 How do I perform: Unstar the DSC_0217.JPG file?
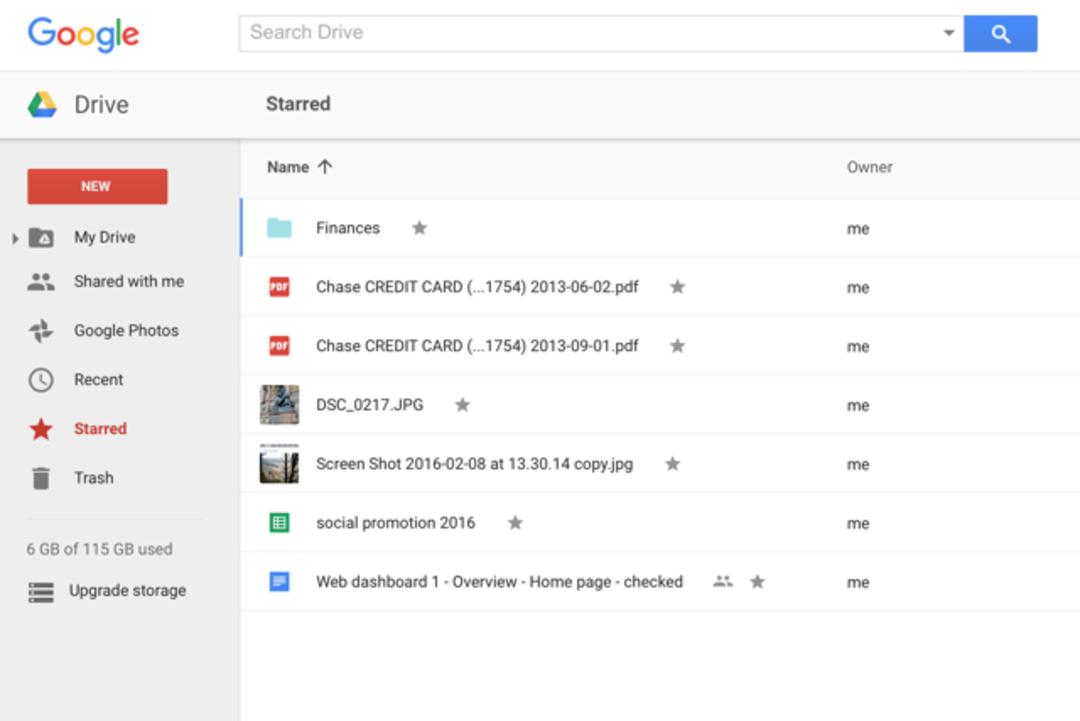pyautogui.click(x=463, y=405)
